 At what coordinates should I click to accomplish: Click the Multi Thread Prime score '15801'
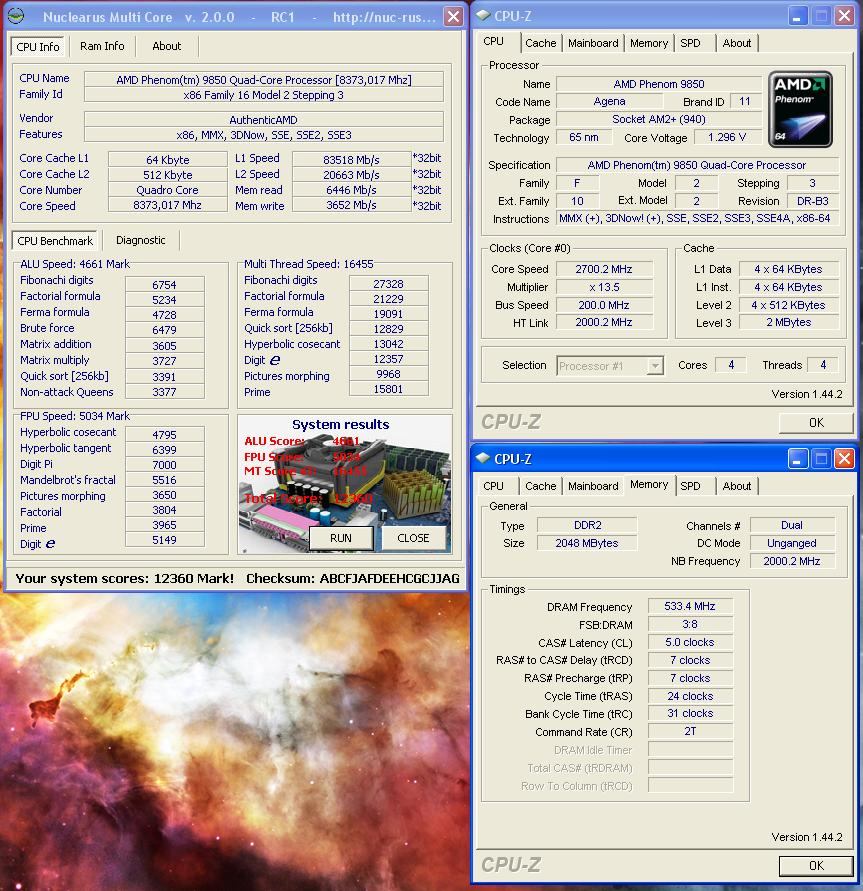click(389, 389)
